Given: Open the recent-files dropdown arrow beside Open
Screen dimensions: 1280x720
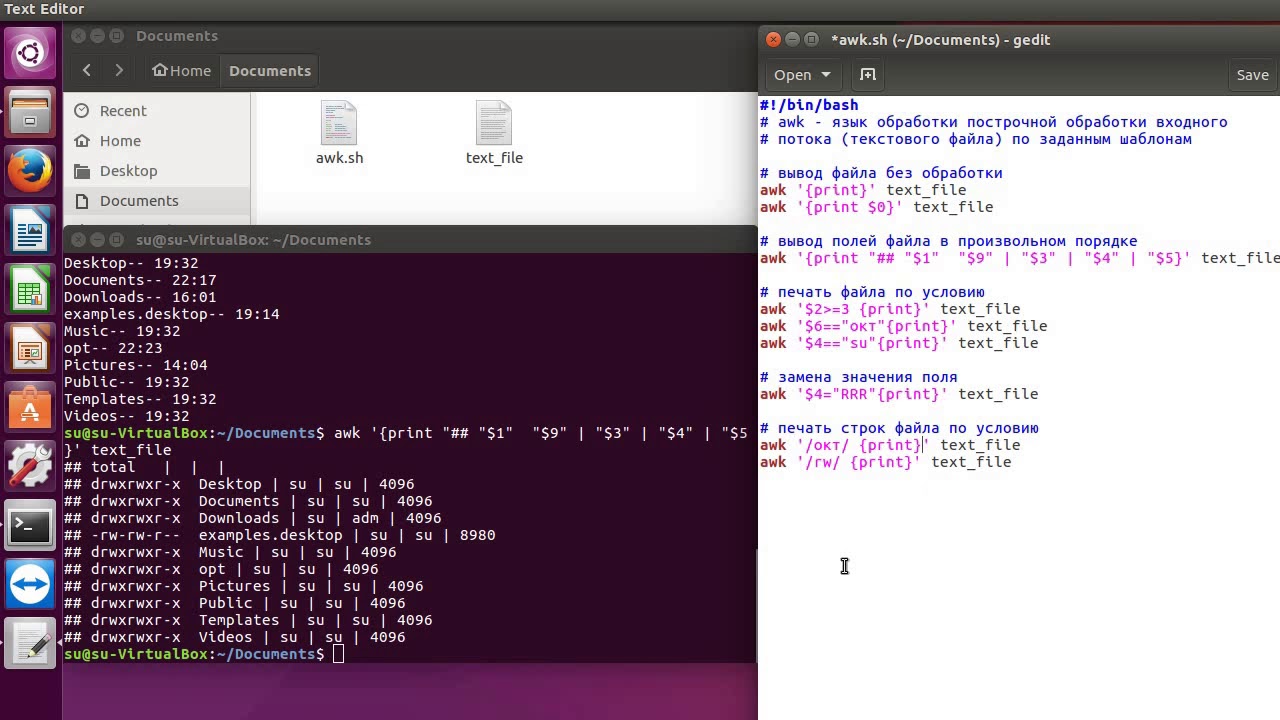Looking at the screenshot, I should coord(825,75).
